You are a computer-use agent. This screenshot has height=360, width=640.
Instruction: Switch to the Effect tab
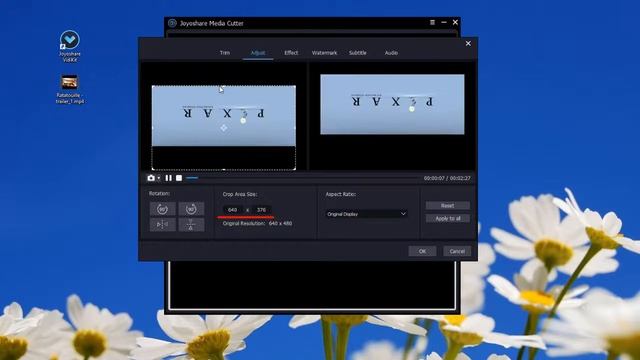coord(291,53)
